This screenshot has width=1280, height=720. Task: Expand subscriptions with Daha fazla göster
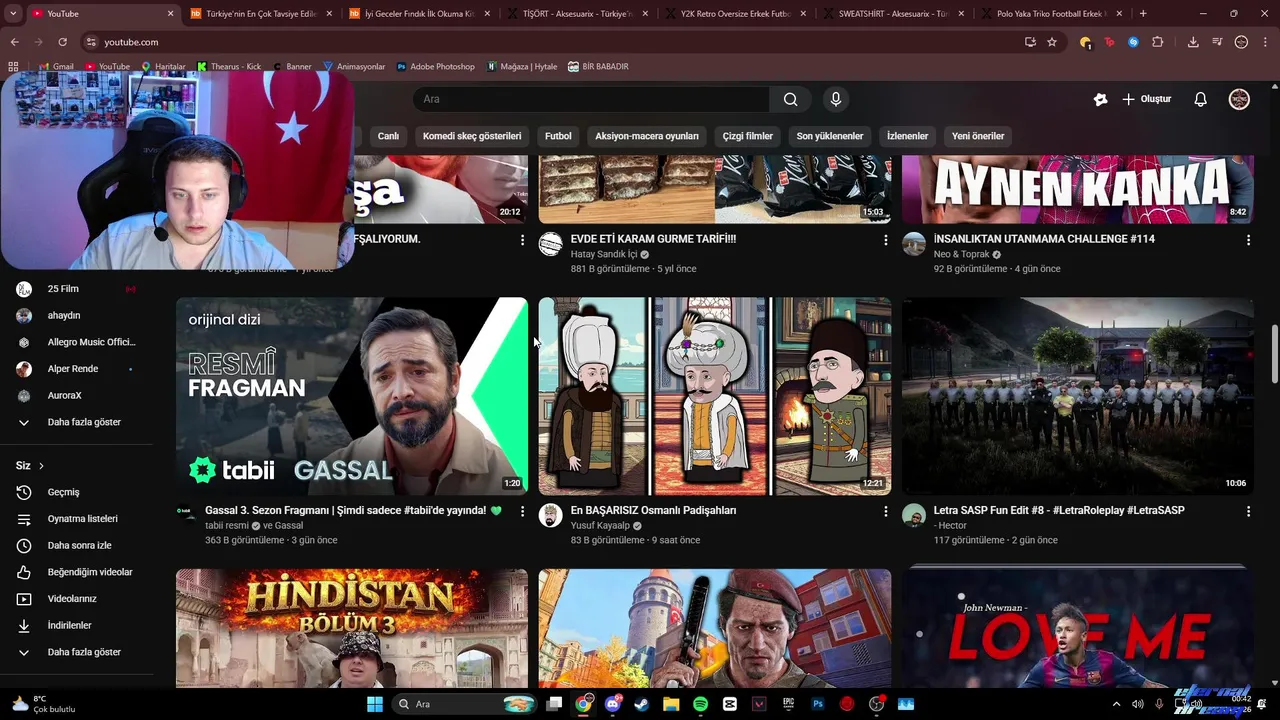click(x=76, y=422)
